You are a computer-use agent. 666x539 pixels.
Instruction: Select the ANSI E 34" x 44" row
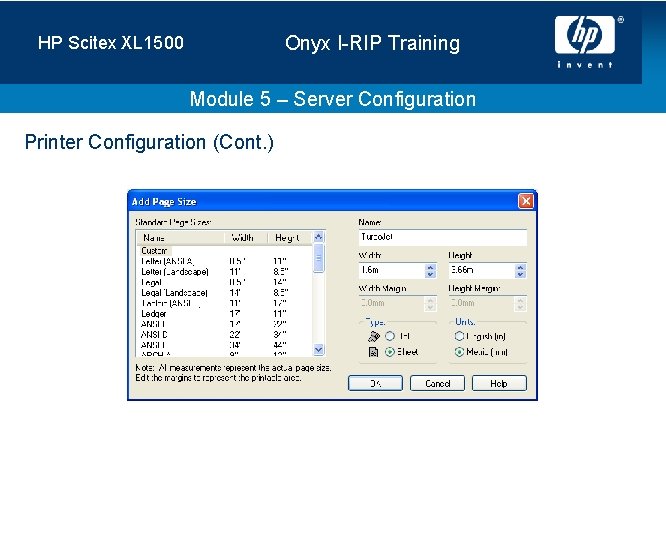(x=225, y=345)
